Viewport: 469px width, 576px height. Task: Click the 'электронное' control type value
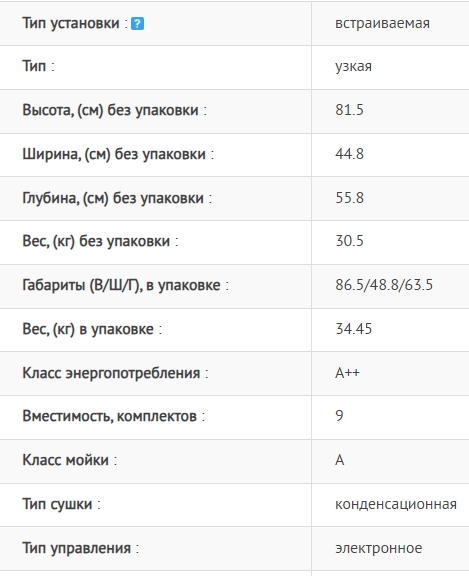tap(379, 548)
